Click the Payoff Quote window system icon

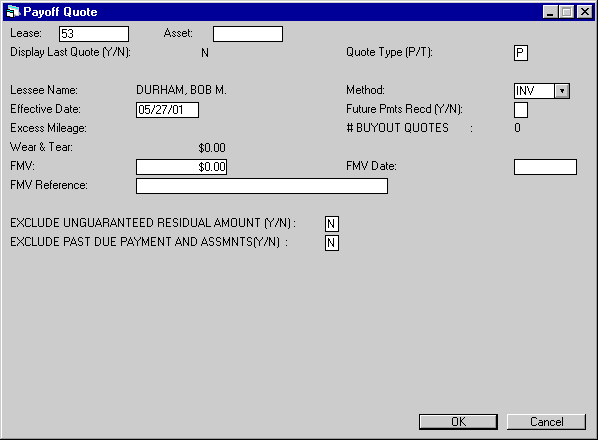click(x=13, y=12)
